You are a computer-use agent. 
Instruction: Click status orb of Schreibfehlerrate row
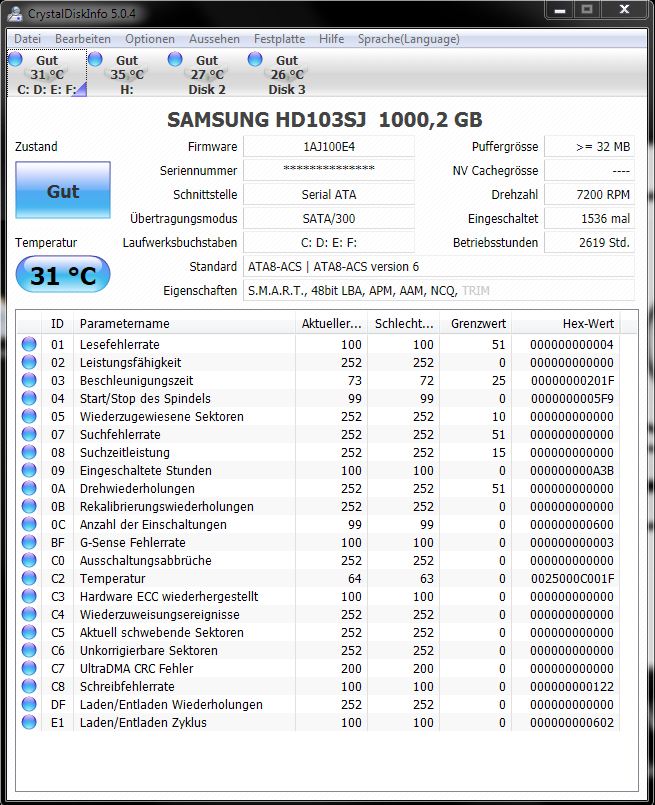pyautogui.click(x=29, y=685)
